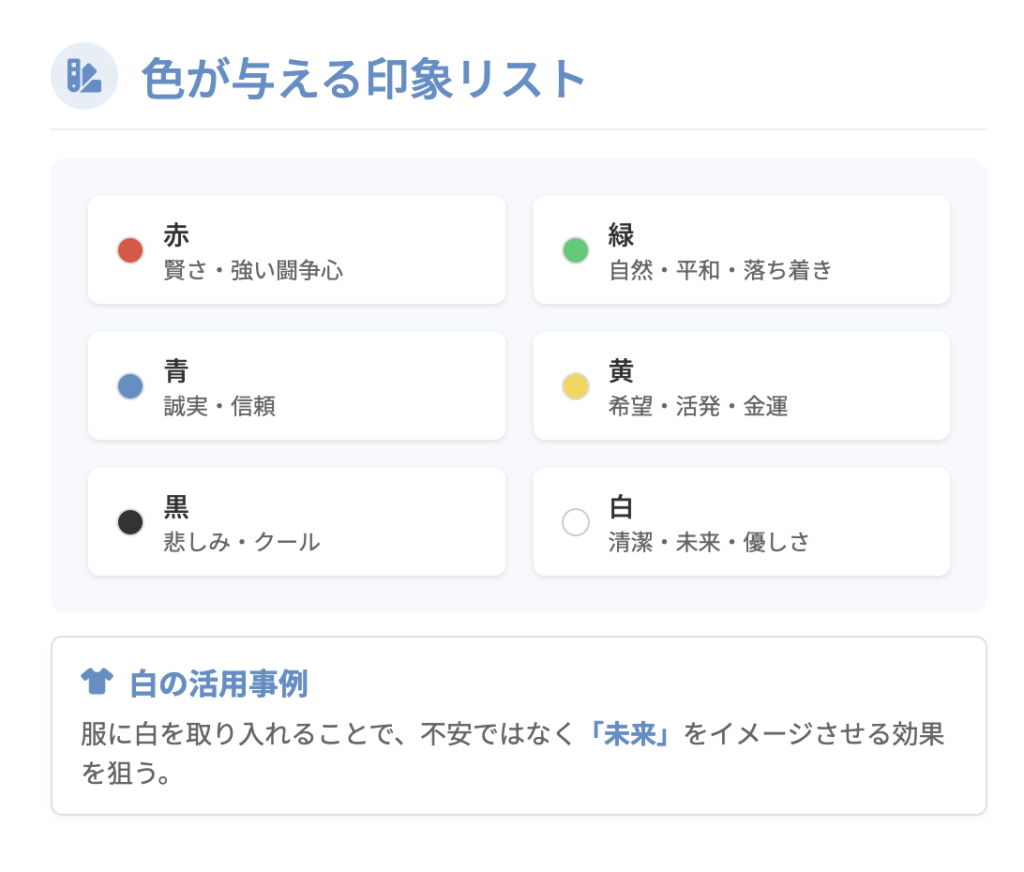Click the red color dot

click(130, 250)
